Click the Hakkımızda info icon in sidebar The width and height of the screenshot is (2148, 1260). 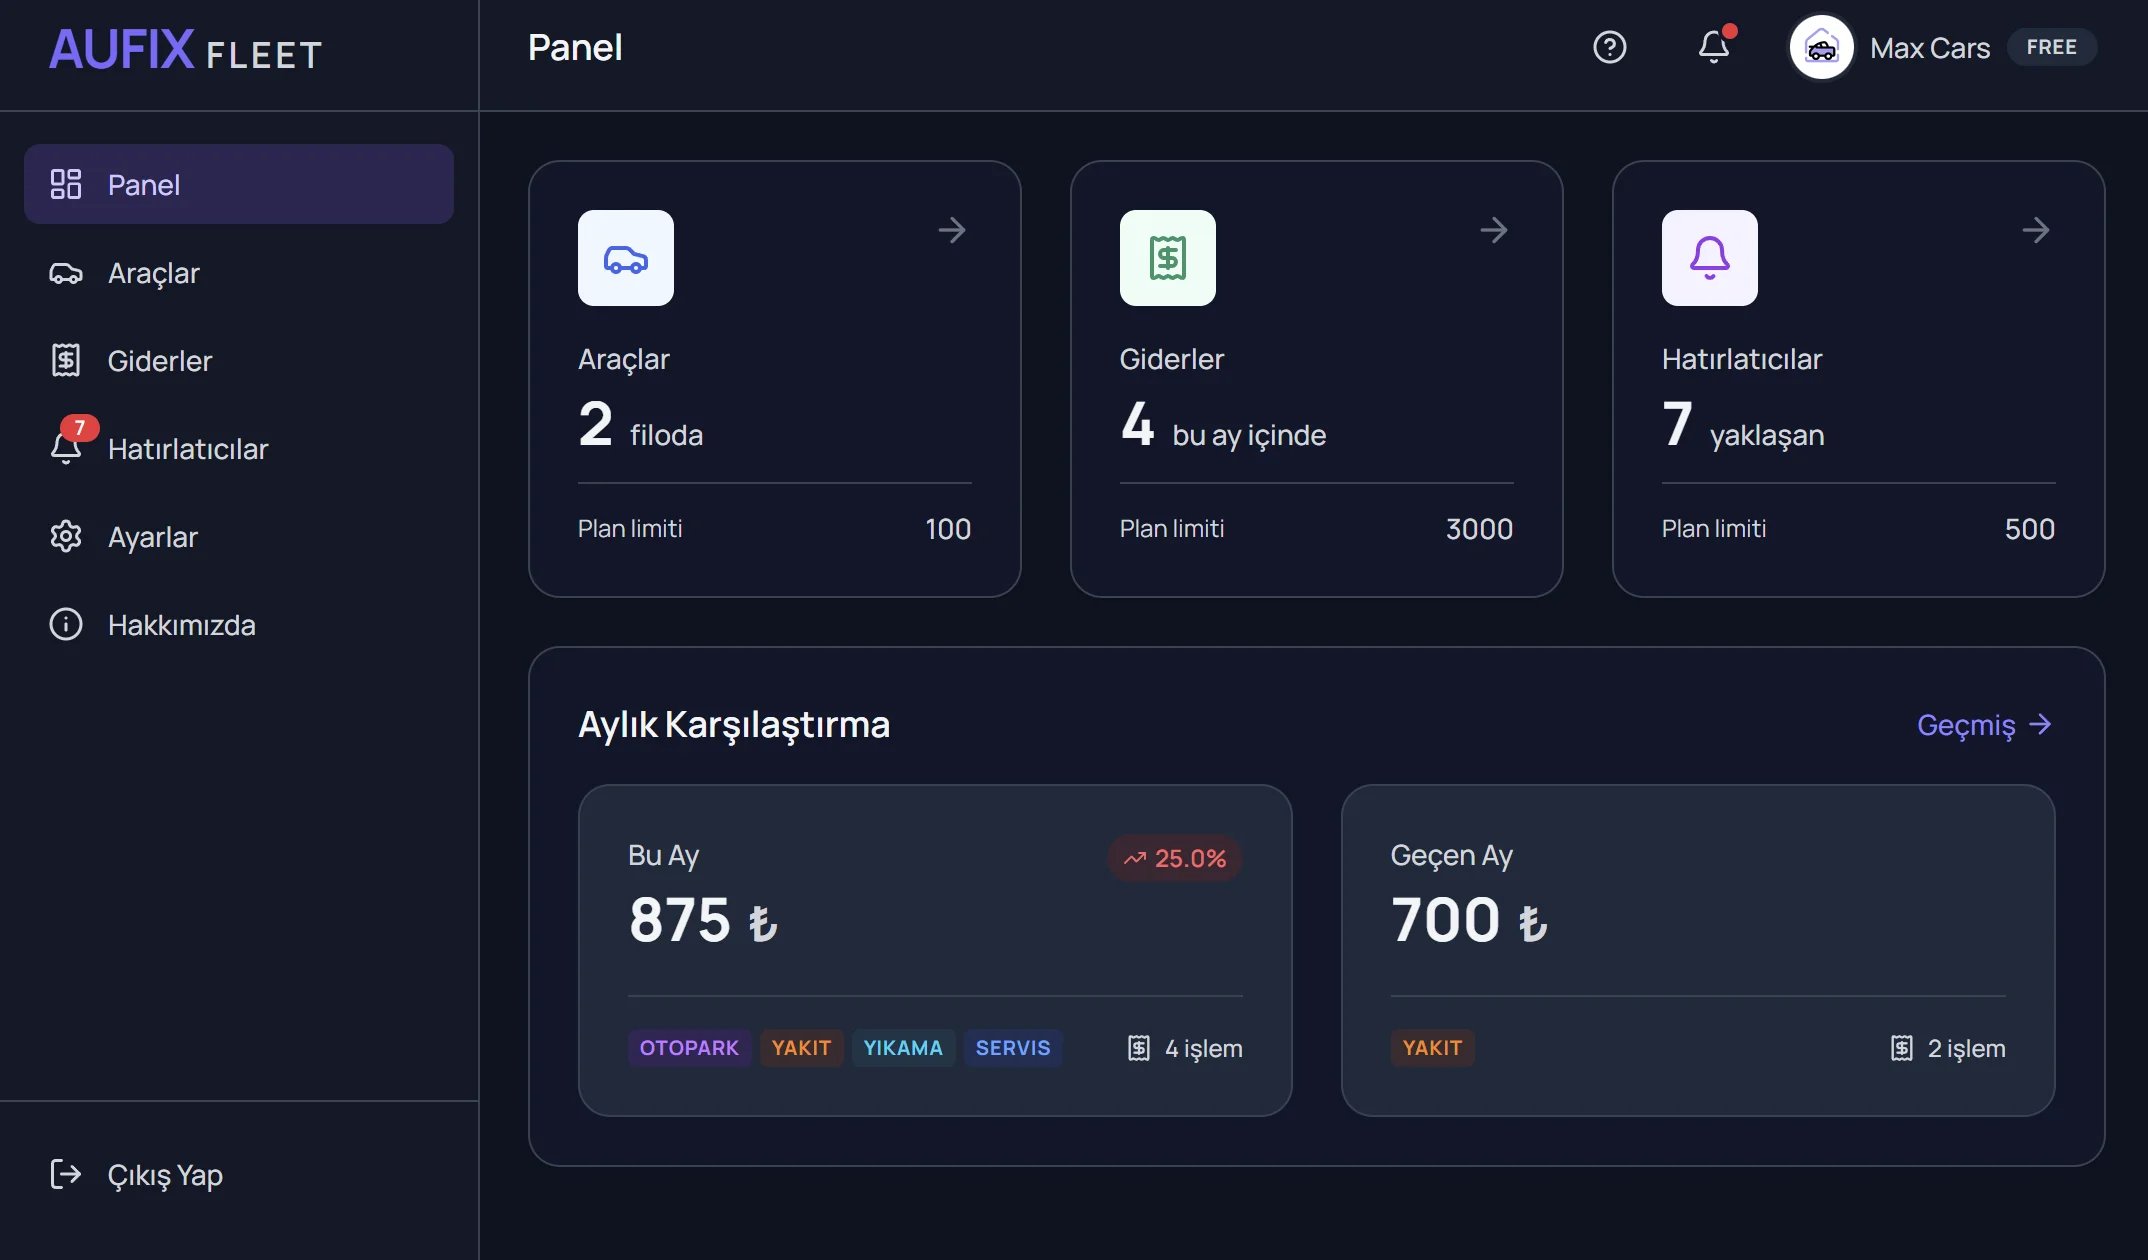(66, 625)
